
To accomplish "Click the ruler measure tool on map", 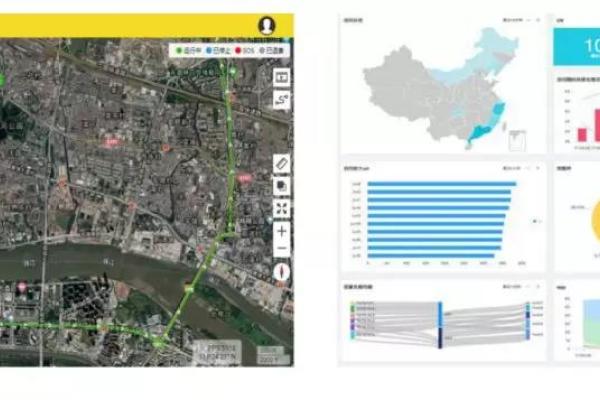I will 282,164.
